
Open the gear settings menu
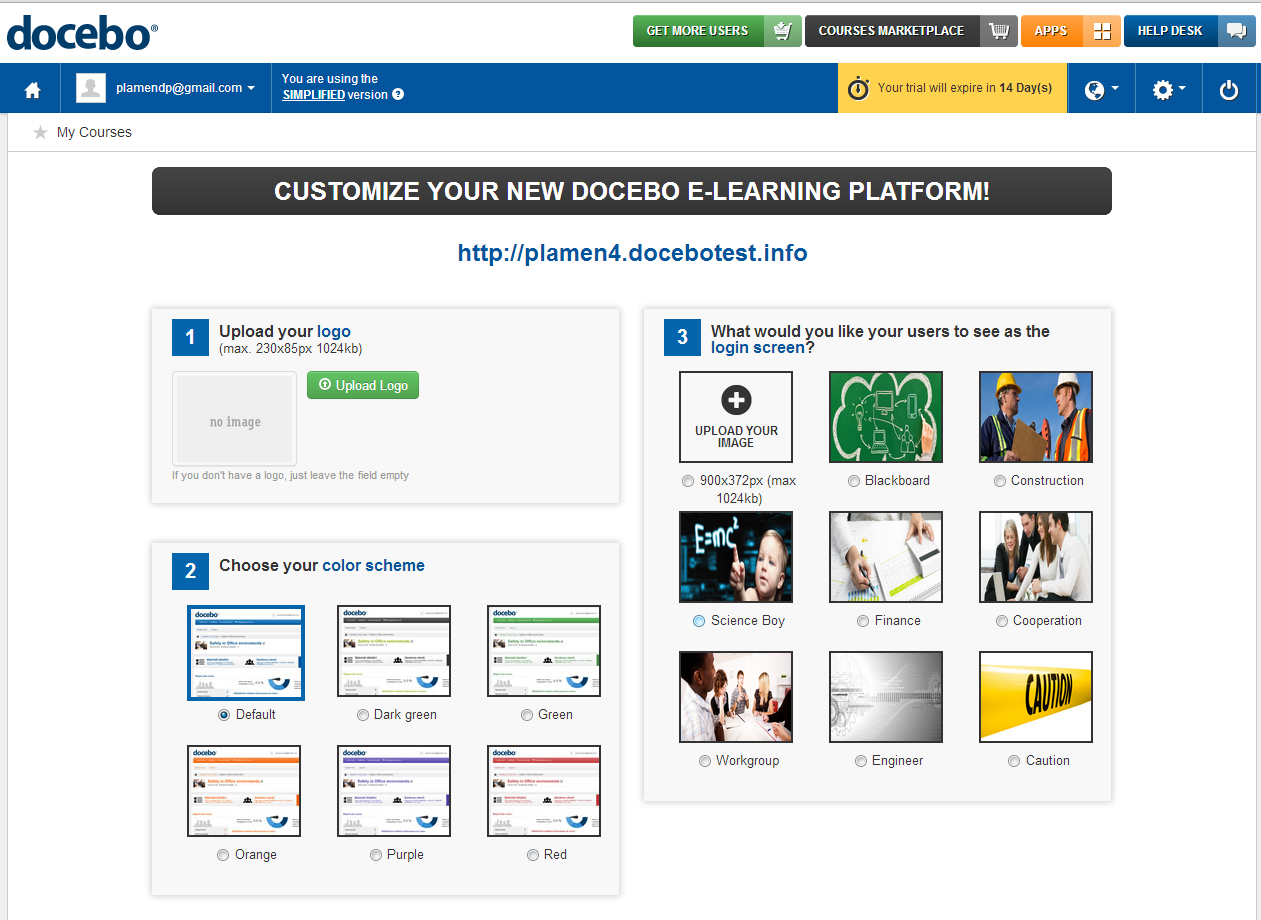coord(1169,89)
